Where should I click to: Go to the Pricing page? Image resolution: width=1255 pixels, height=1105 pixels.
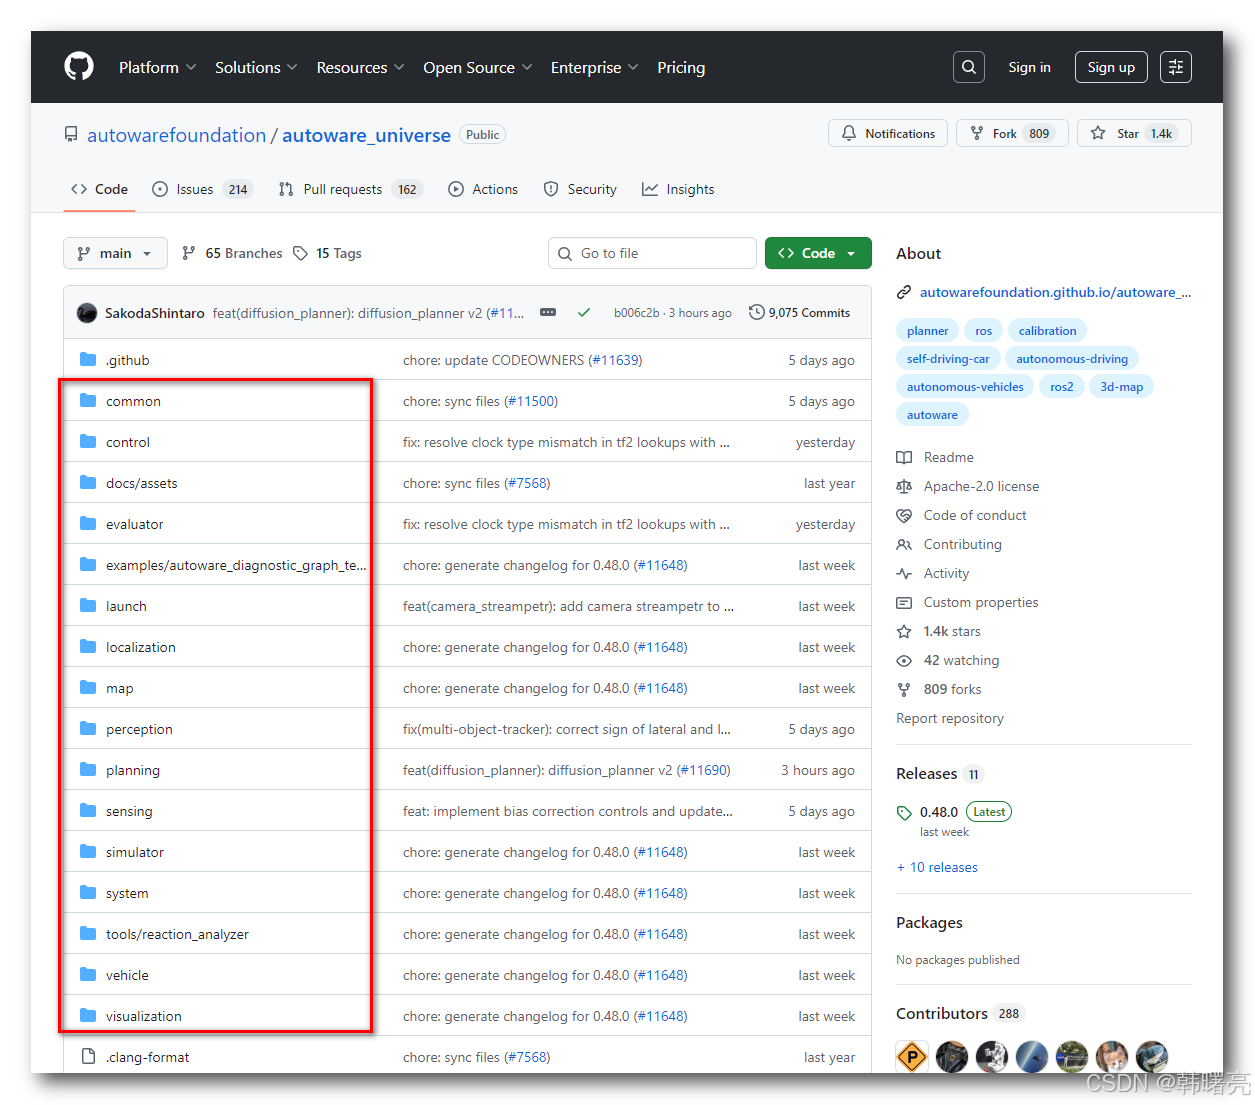[681, 67]
